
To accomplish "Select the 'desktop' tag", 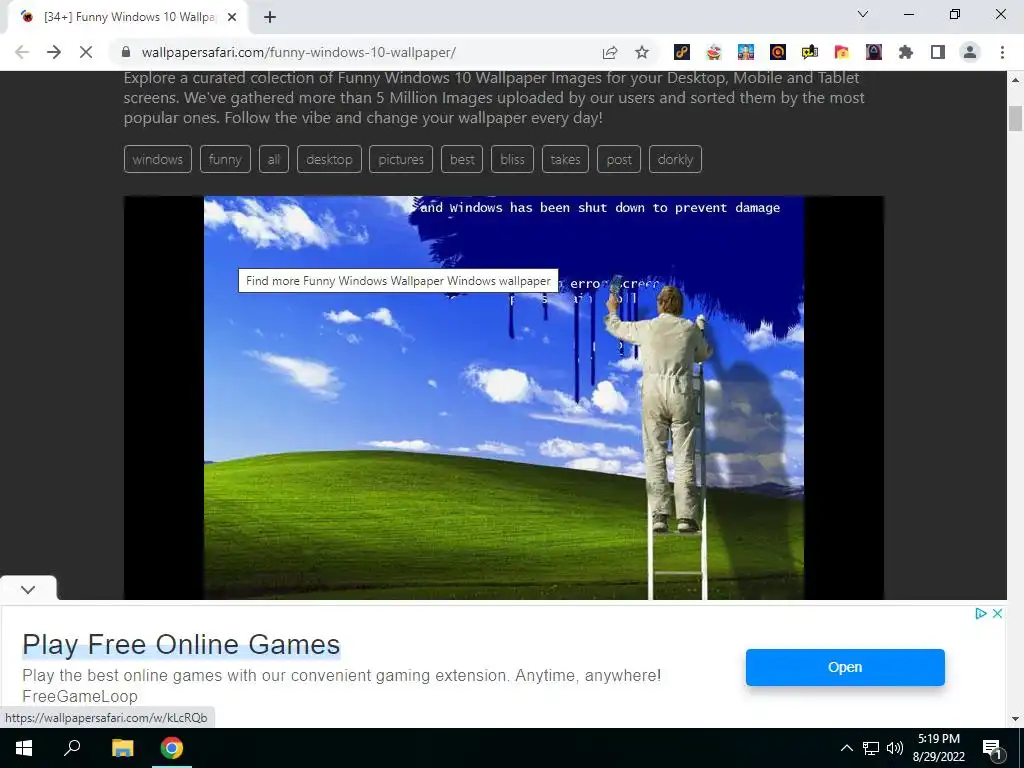I will (x=329, y=159).
